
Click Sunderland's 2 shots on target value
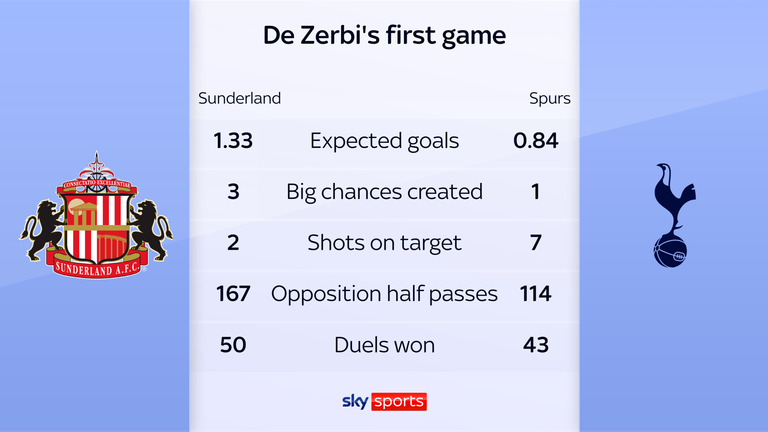[x=233, y=242]
